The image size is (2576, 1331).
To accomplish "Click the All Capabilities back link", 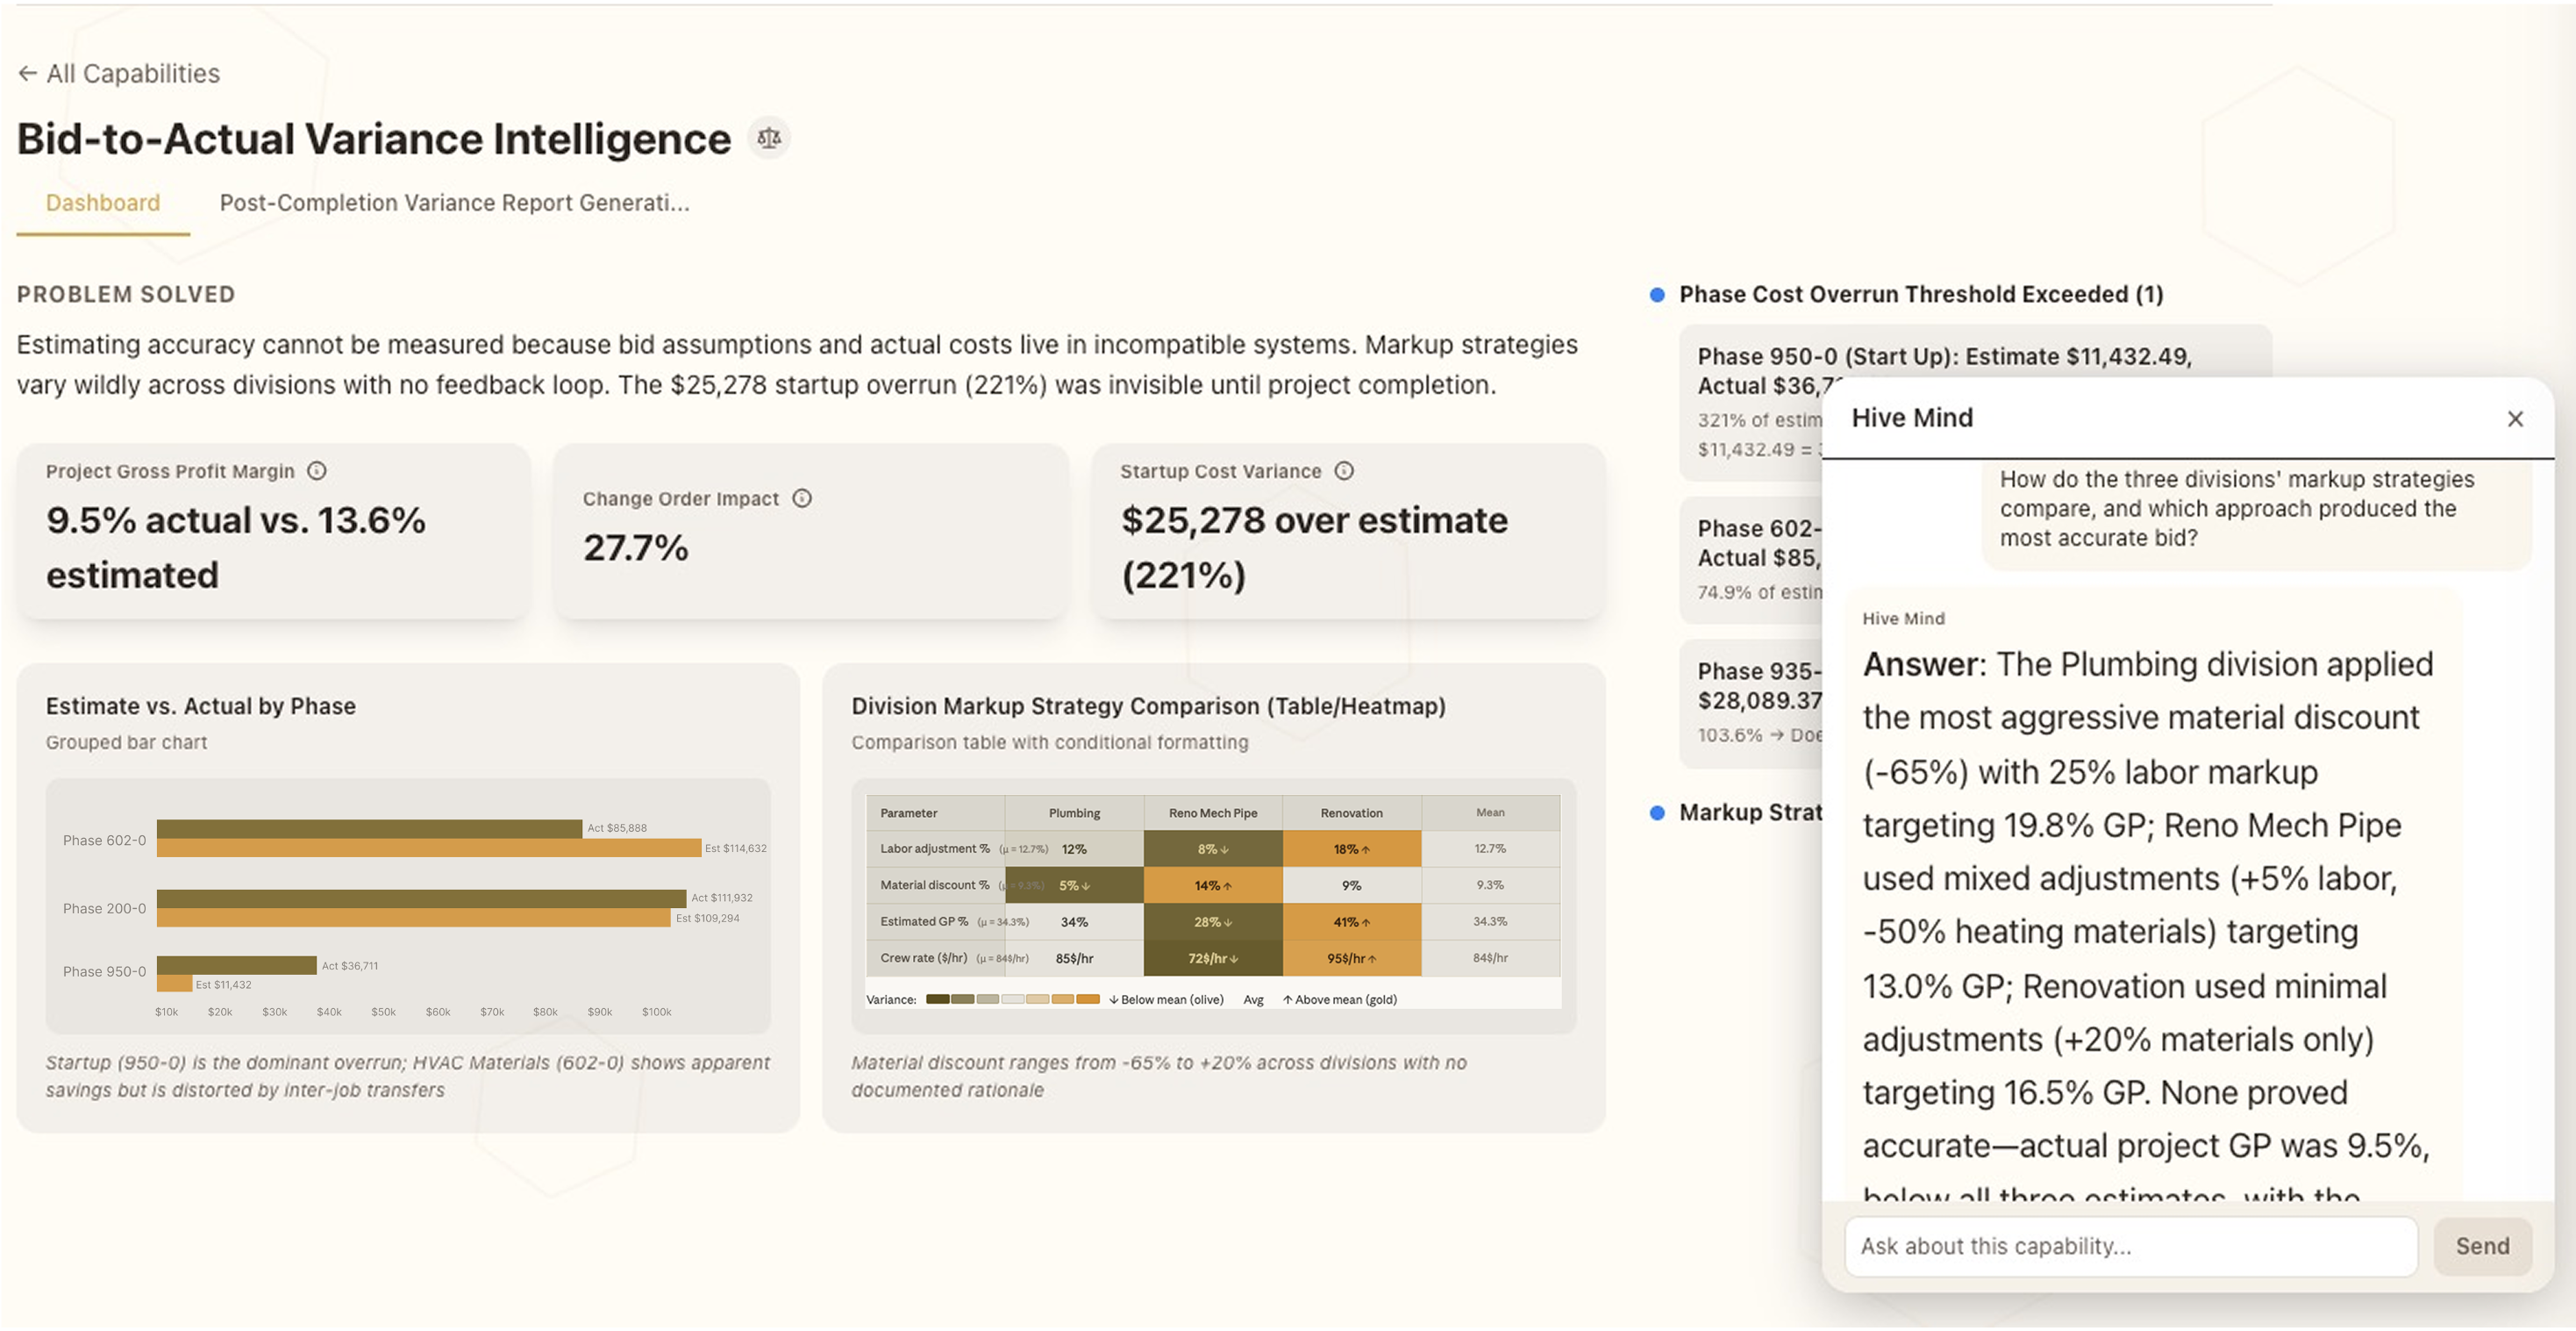I will click(132, 74).
